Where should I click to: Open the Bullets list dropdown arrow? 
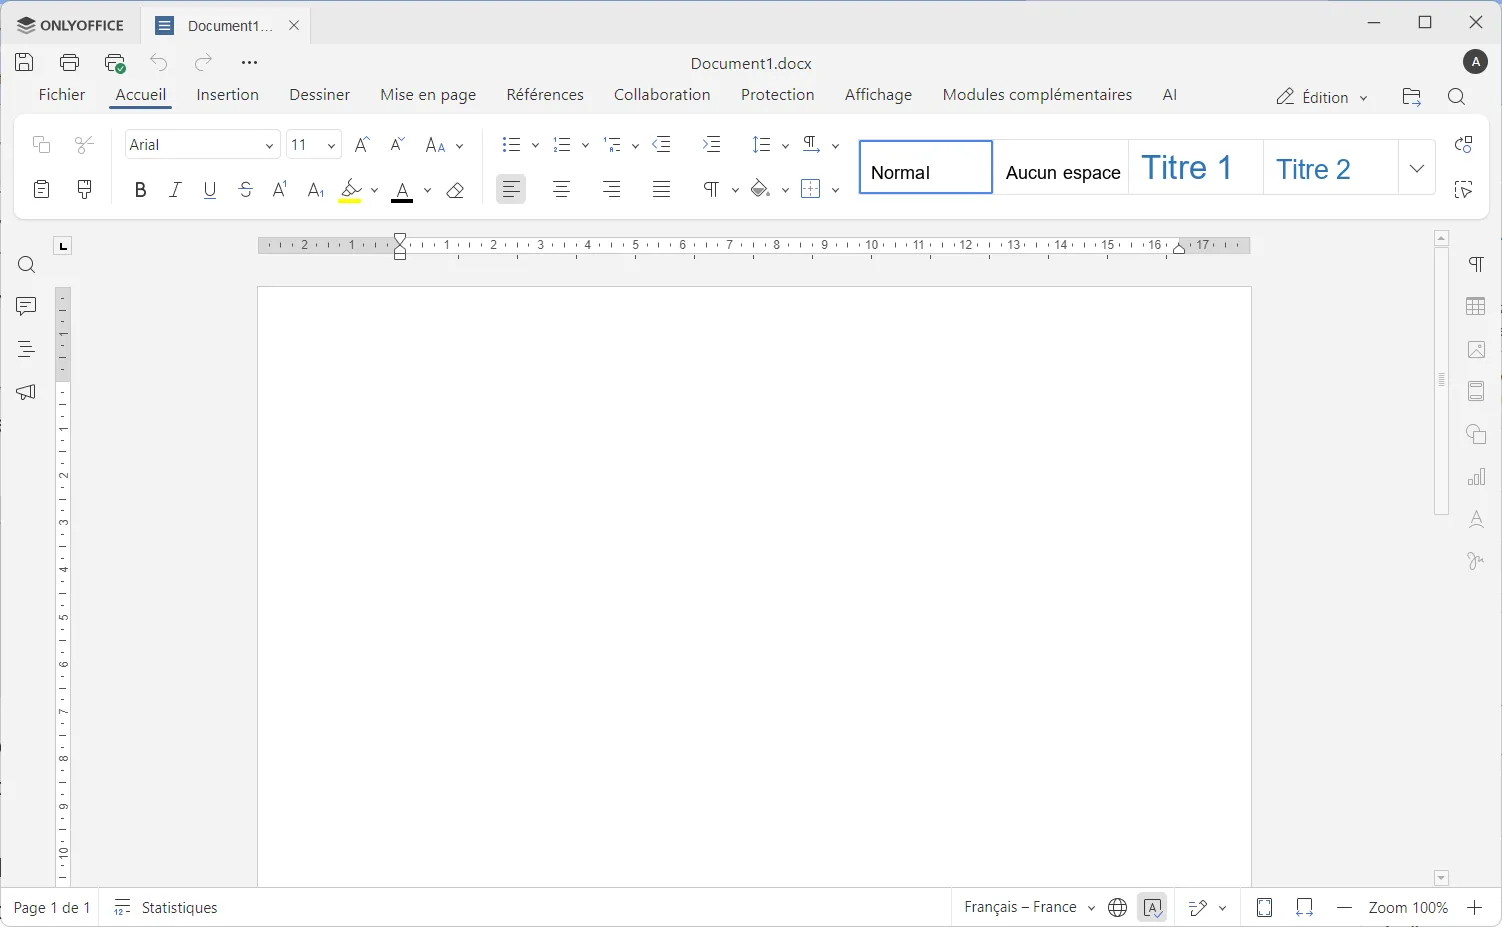pyautogui.click(x=536, y=146)
